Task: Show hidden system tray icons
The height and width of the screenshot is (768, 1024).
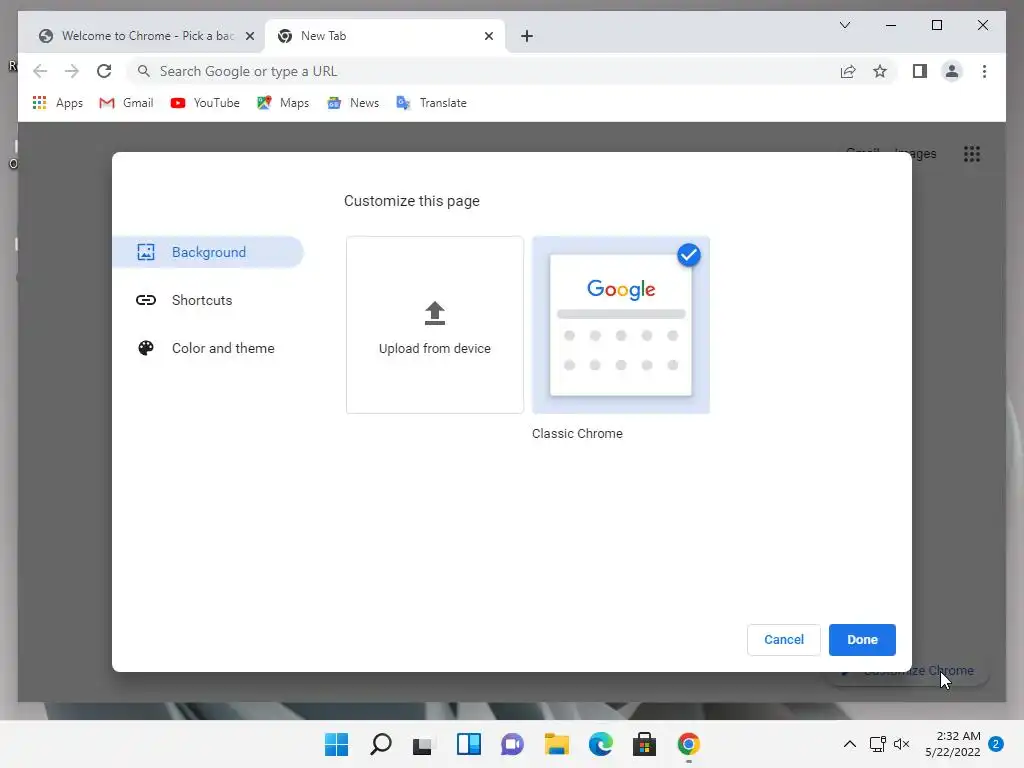Action: coord(850,744)
